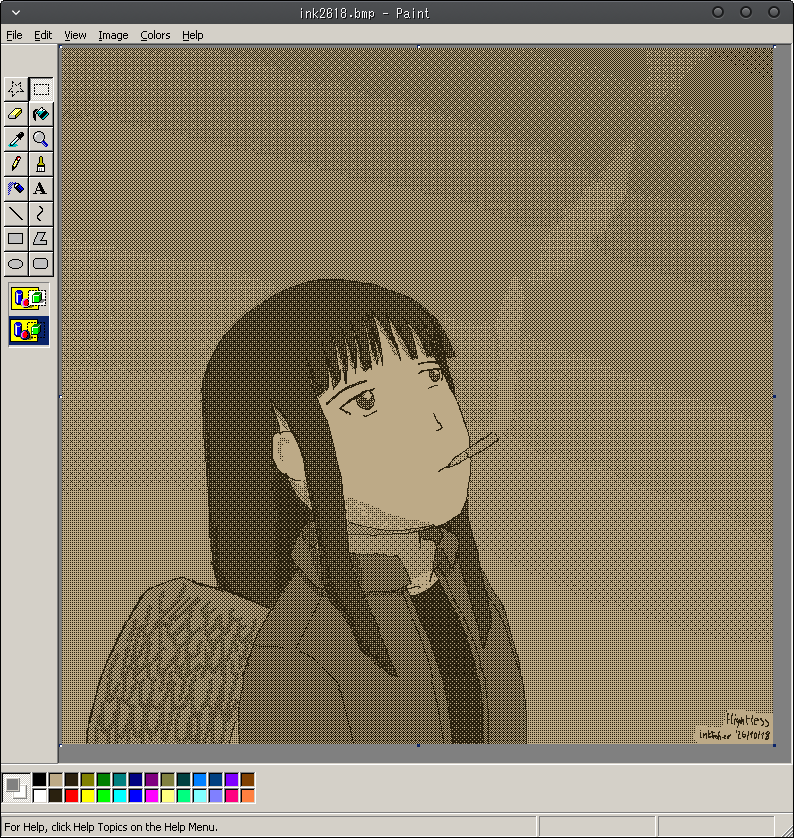
Task: Open the Edit menu
Action: coord(43,35)
